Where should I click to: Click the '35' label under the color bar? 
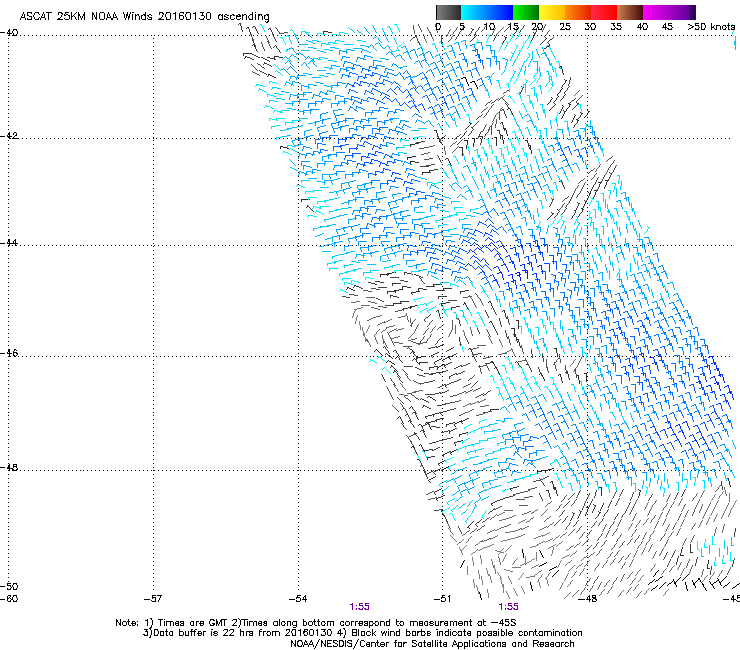[616, 27]
